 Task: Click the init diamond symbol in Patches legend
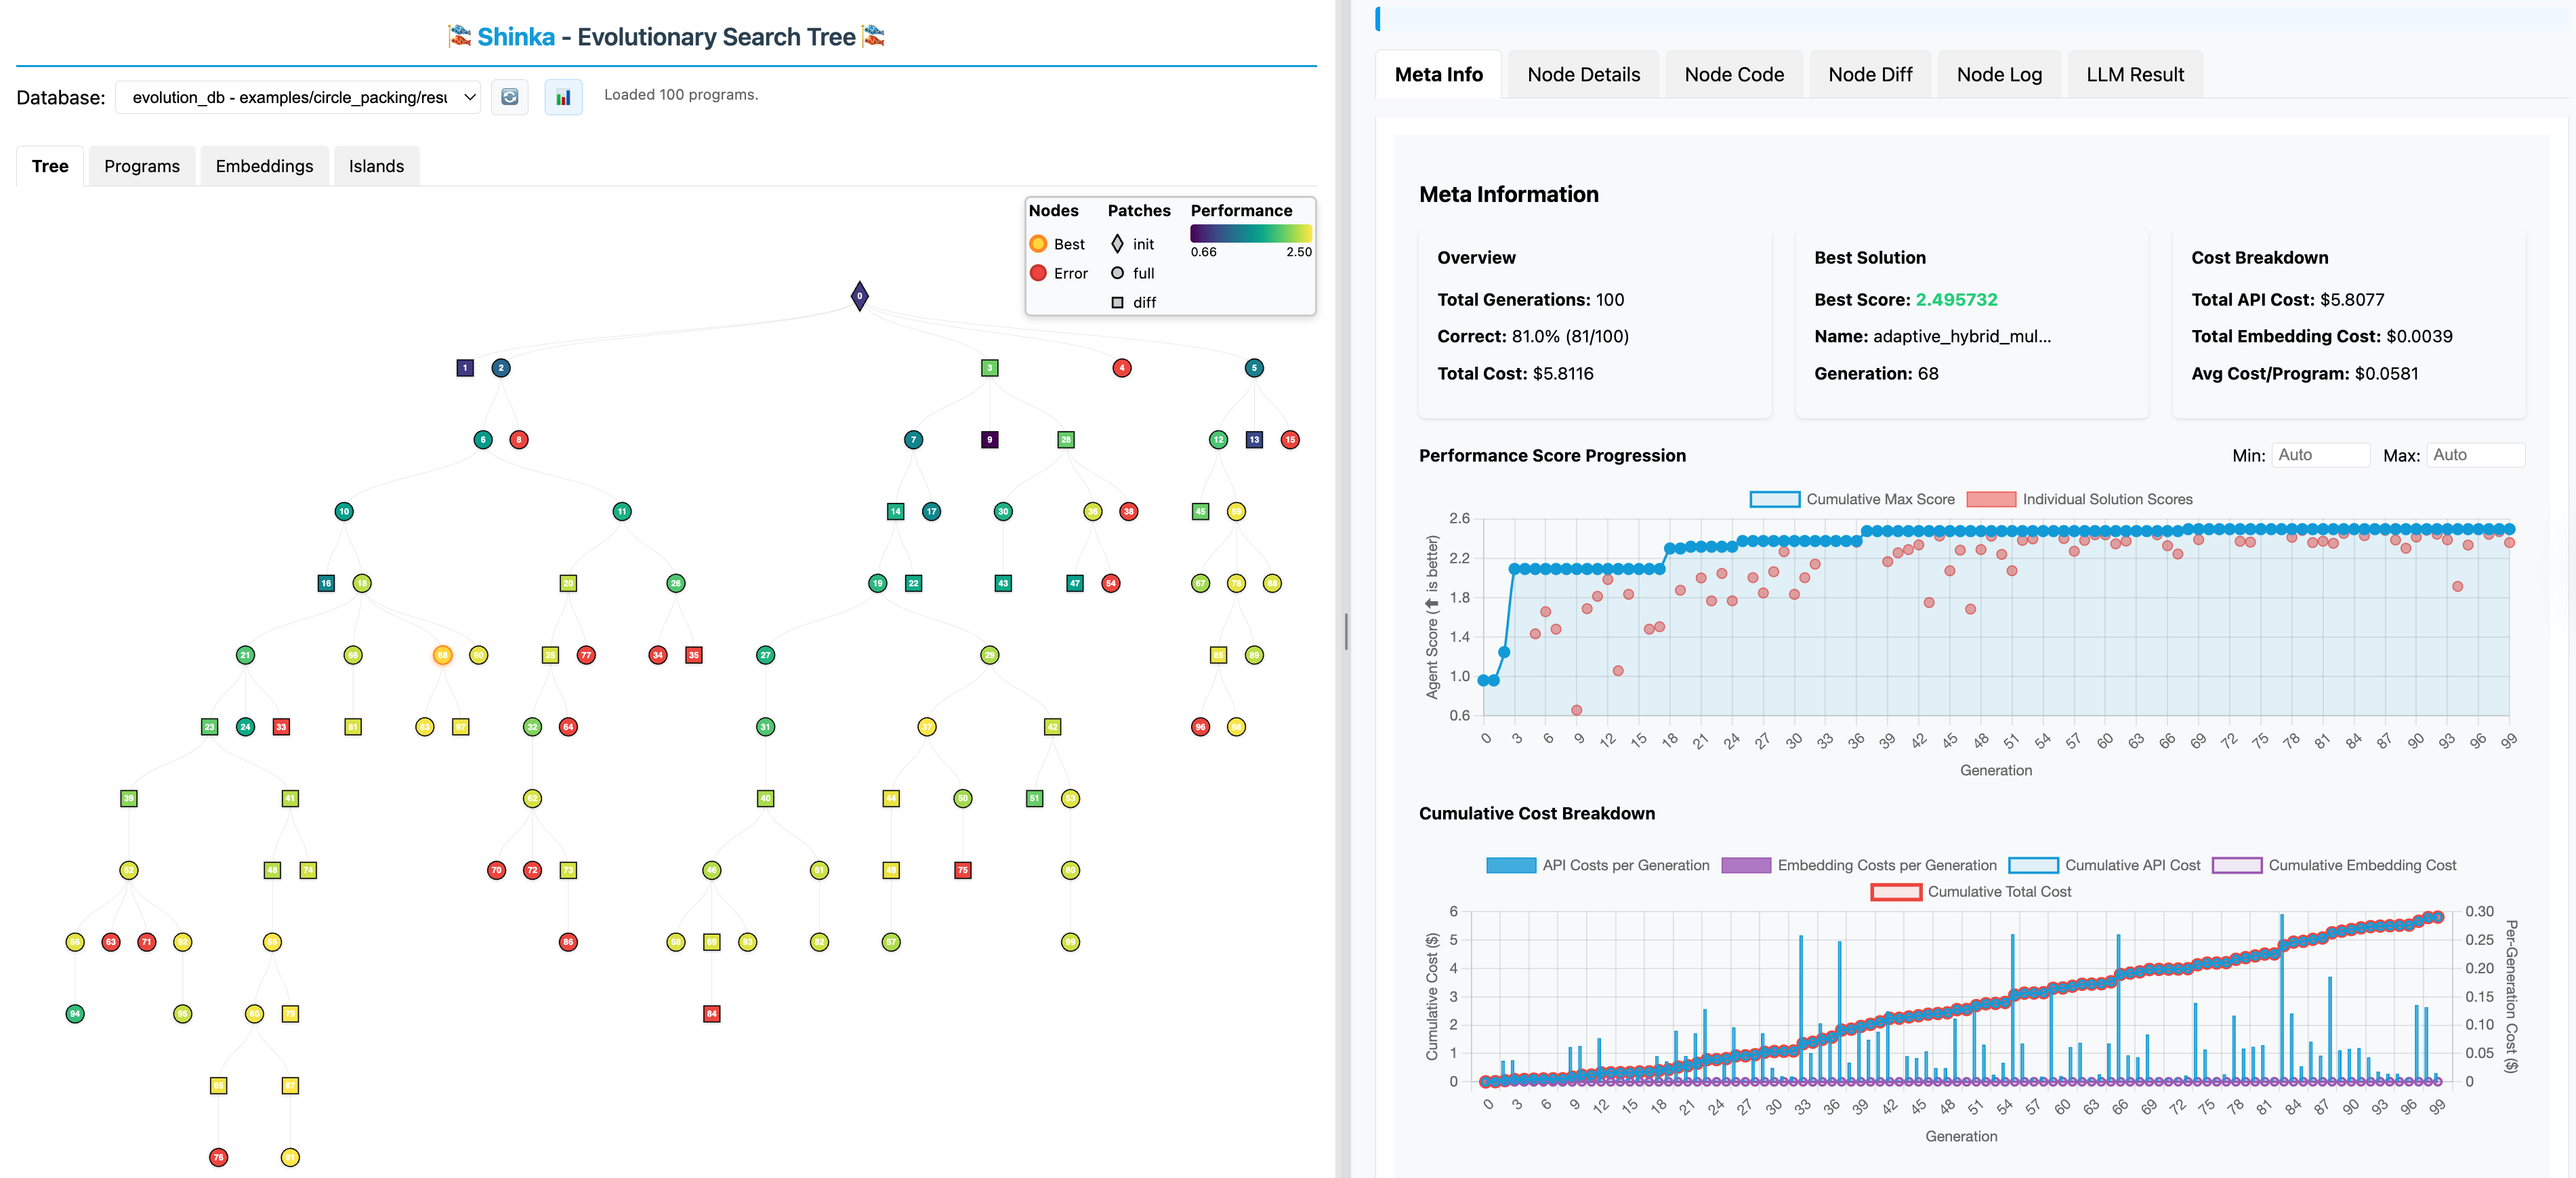pos(1117,243)
